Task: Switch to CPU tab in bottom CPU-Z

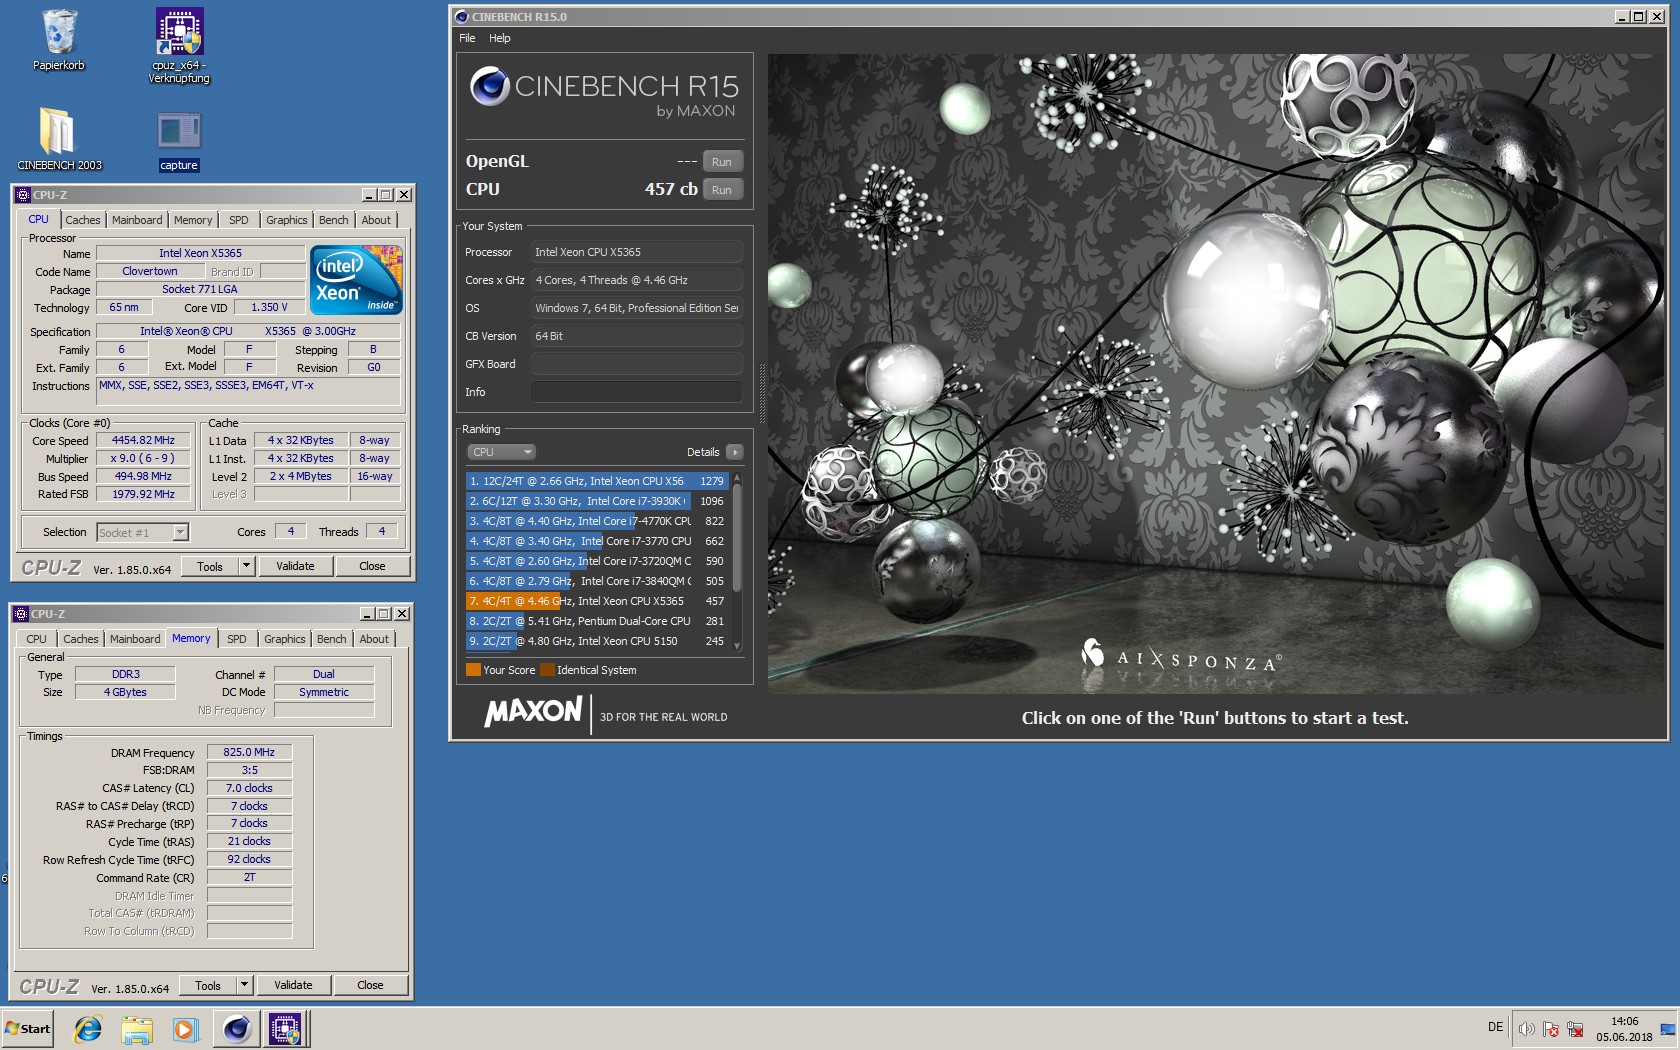Action: click(x=37, y=639)
